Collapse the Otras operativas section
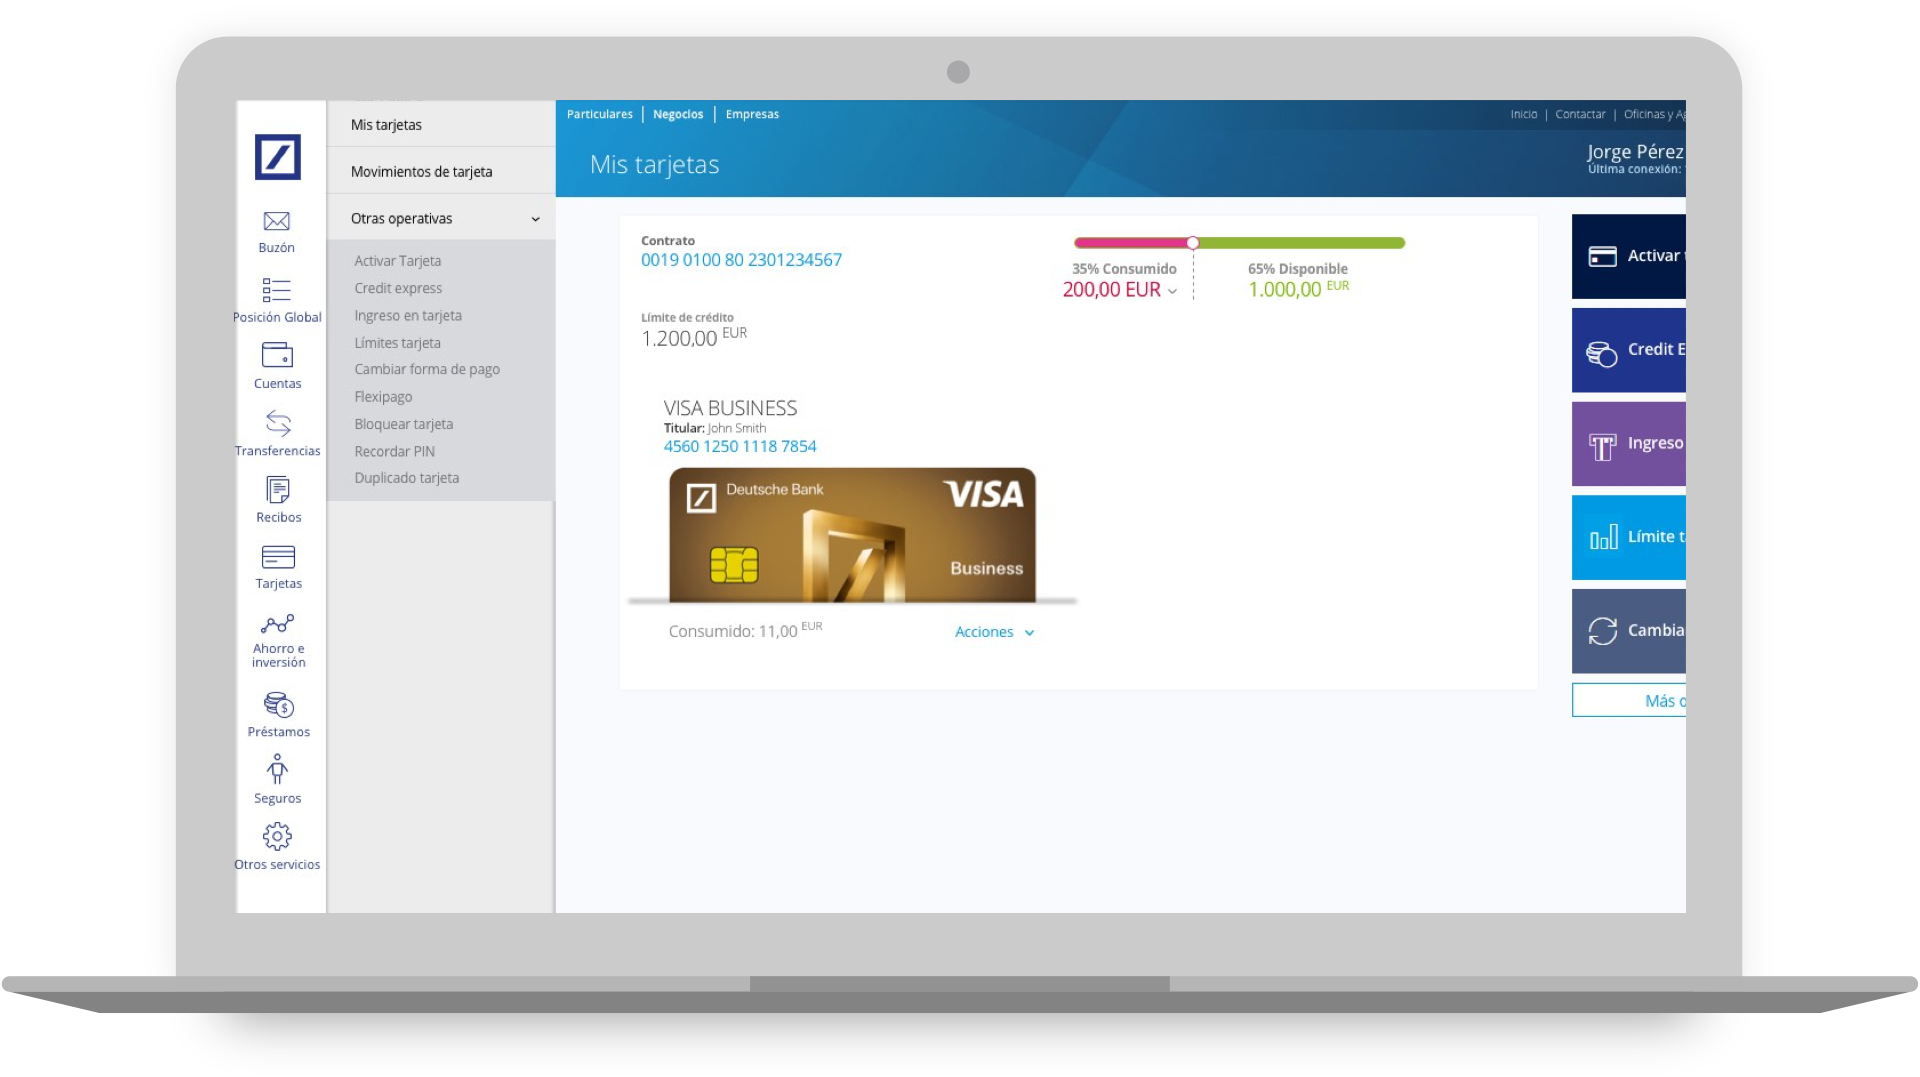This screenshot has width=1920, height=1077. pos(535,219)
